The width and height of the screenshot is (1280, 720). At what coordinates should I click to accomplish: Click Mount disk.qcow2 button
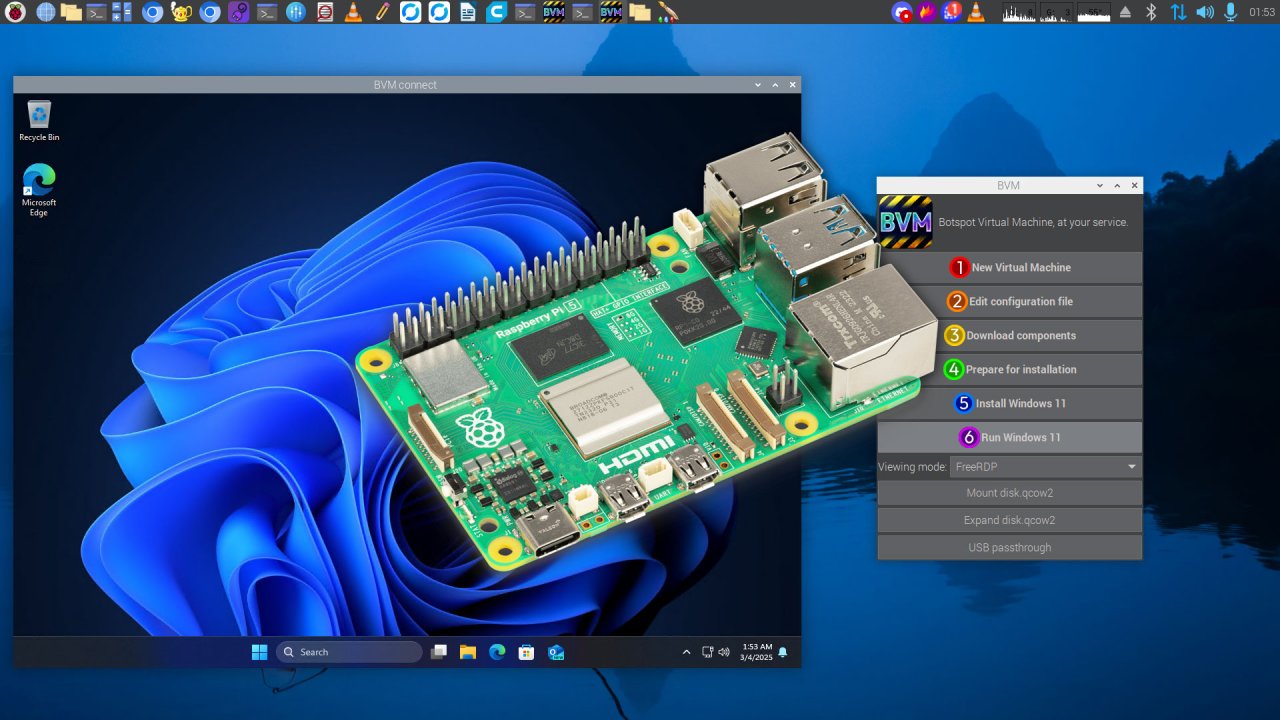tap(1010, 493)
